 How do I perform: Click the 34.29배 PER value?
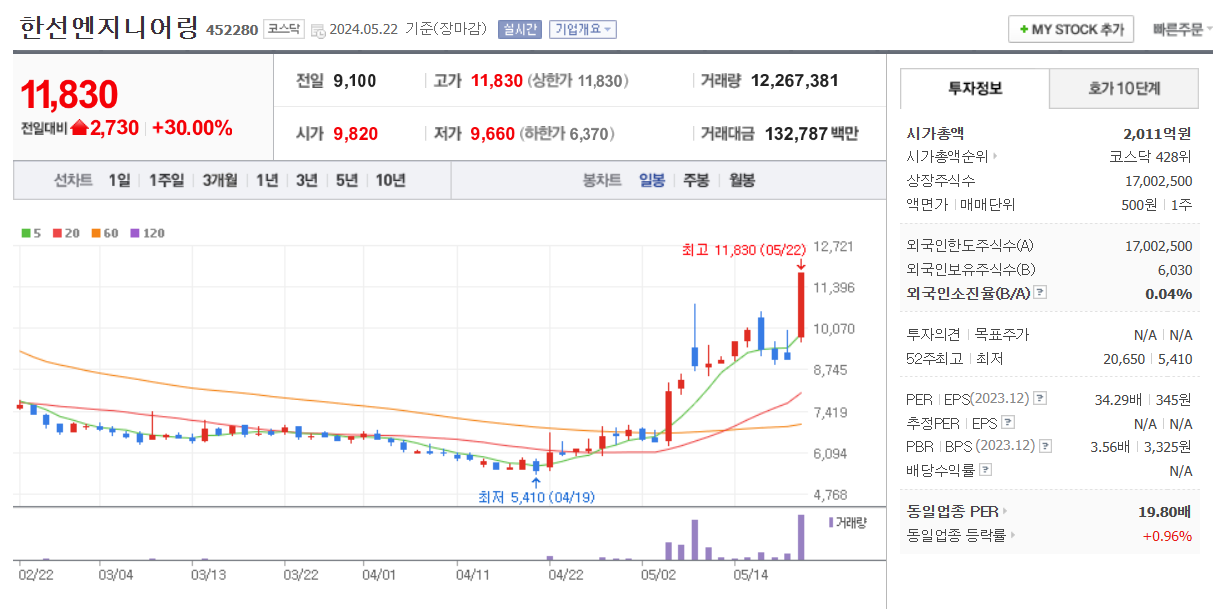(x=1118, y=399)
